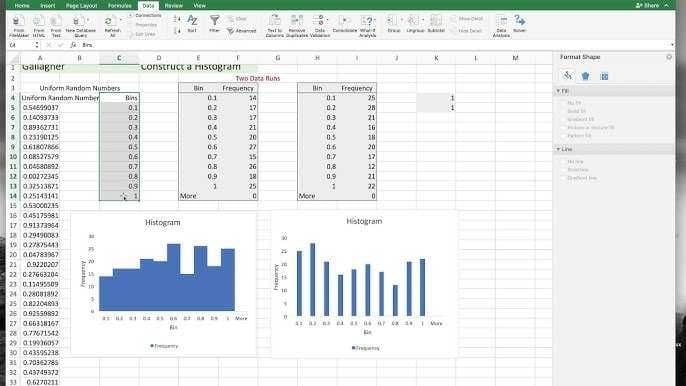
Task: Select the Picture or texture fill option
Action: pyautogui.click(x=563, y=127)
